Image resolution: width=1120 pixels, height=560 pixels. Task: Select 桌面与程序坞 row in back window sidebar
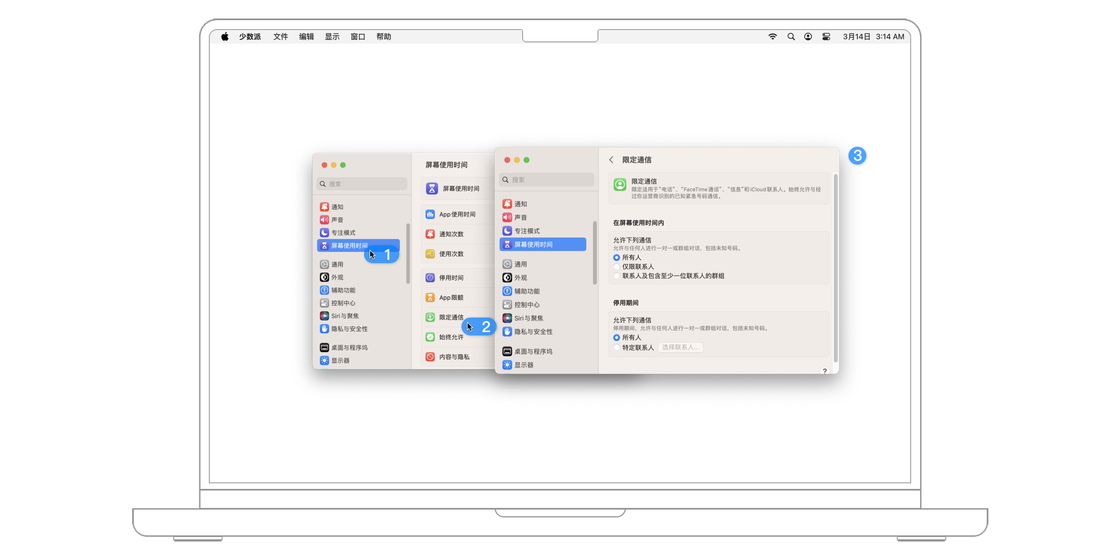pyautogui.click(x=358, y=348)
